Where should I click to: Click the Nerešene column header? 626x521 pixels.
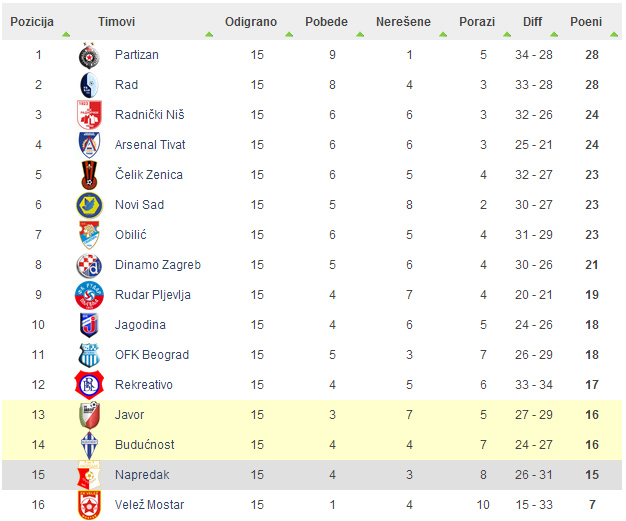coord(403,22)
